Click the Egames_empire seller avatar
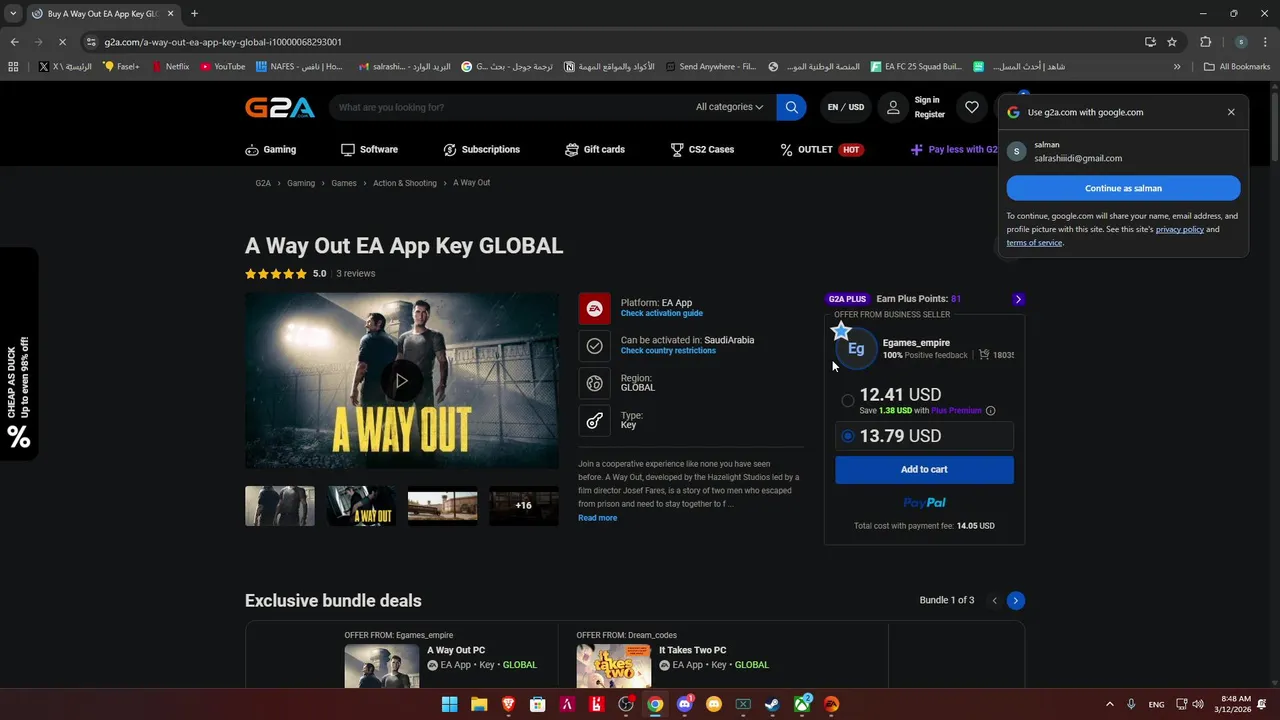The width and height of the screenshot is (1280, 720). (856, 348)
